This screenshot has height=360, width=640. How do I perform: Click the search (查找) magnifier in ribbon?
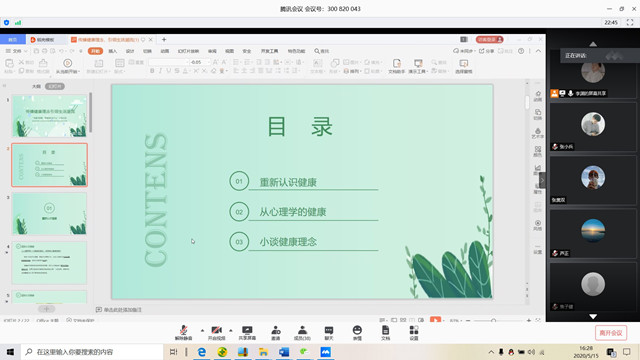point(322,51)
